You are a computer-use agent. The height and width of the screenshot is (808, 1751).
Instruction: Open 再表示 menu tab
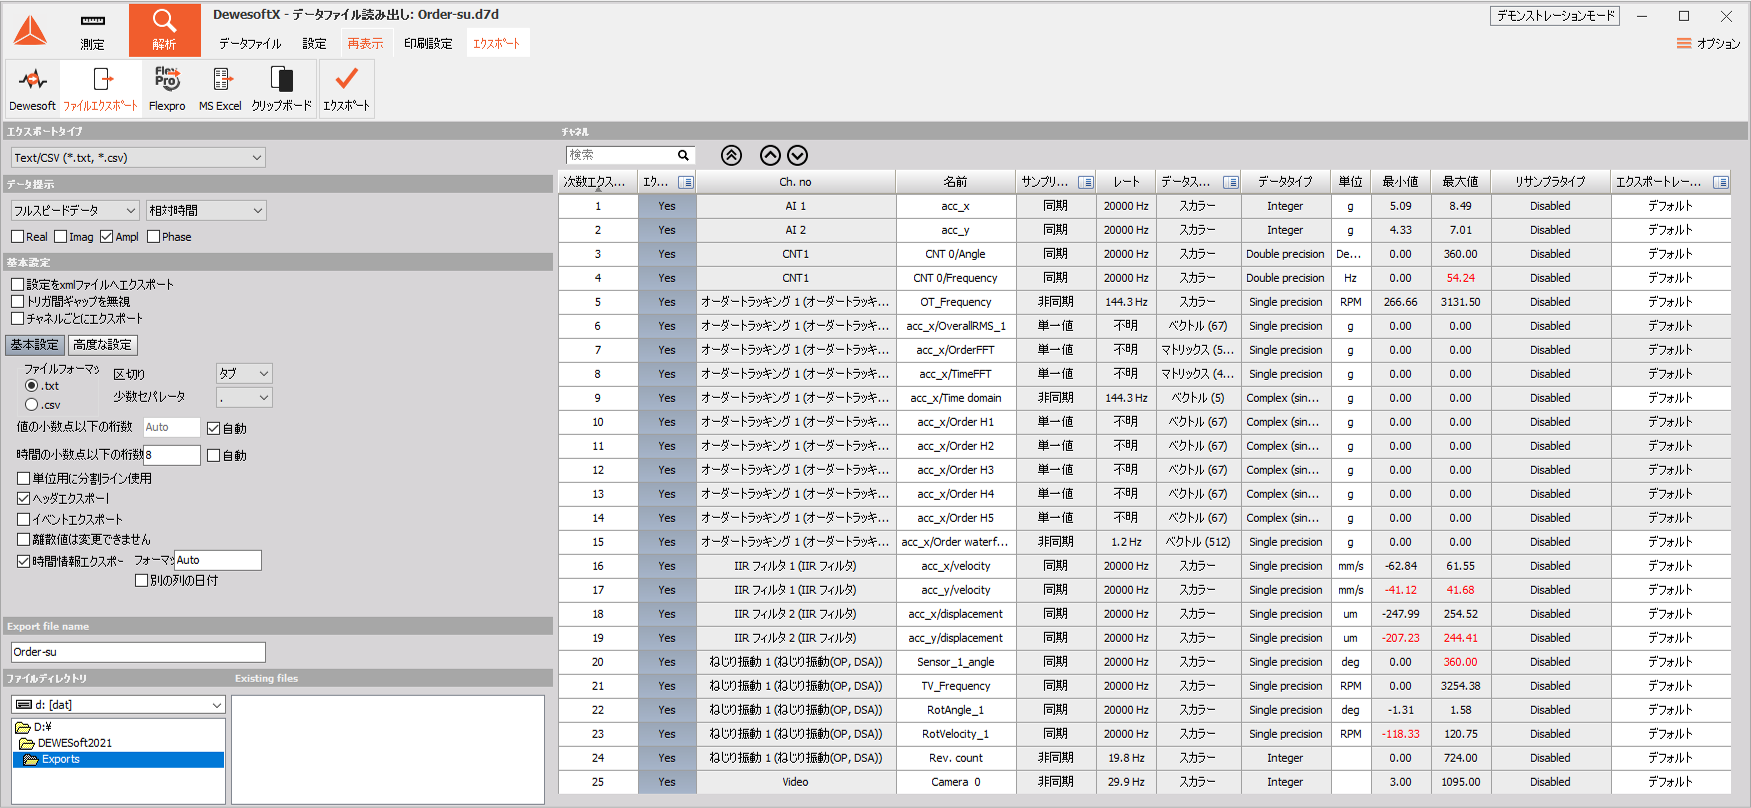click(x=365, y=44)
